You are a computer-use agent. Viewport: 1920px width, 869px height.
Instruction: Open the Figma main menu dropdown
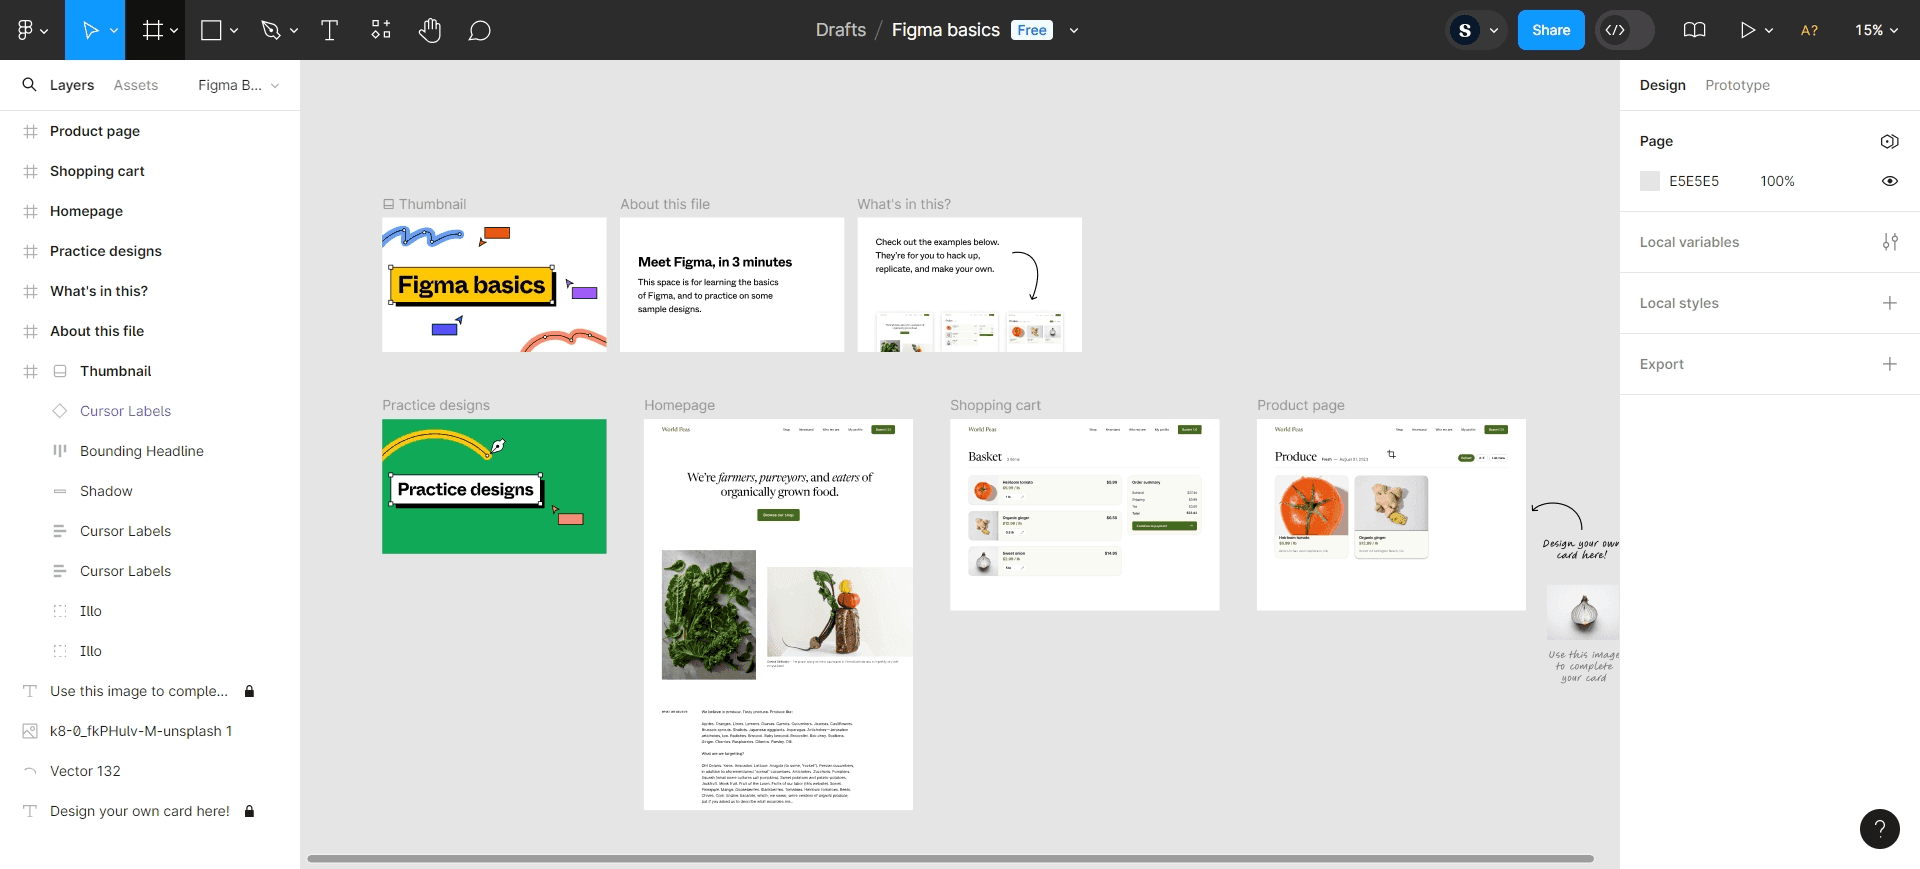pos(32,30)
